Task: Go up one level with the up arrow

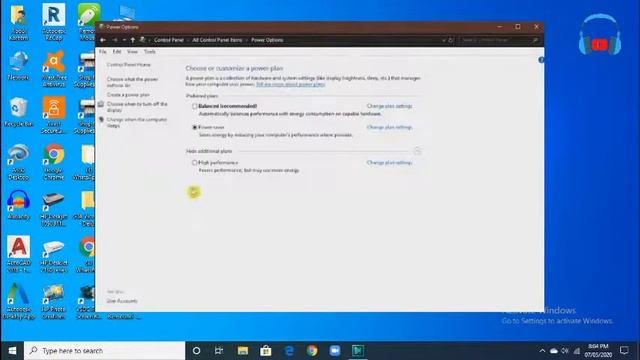Action: (133, 40)
